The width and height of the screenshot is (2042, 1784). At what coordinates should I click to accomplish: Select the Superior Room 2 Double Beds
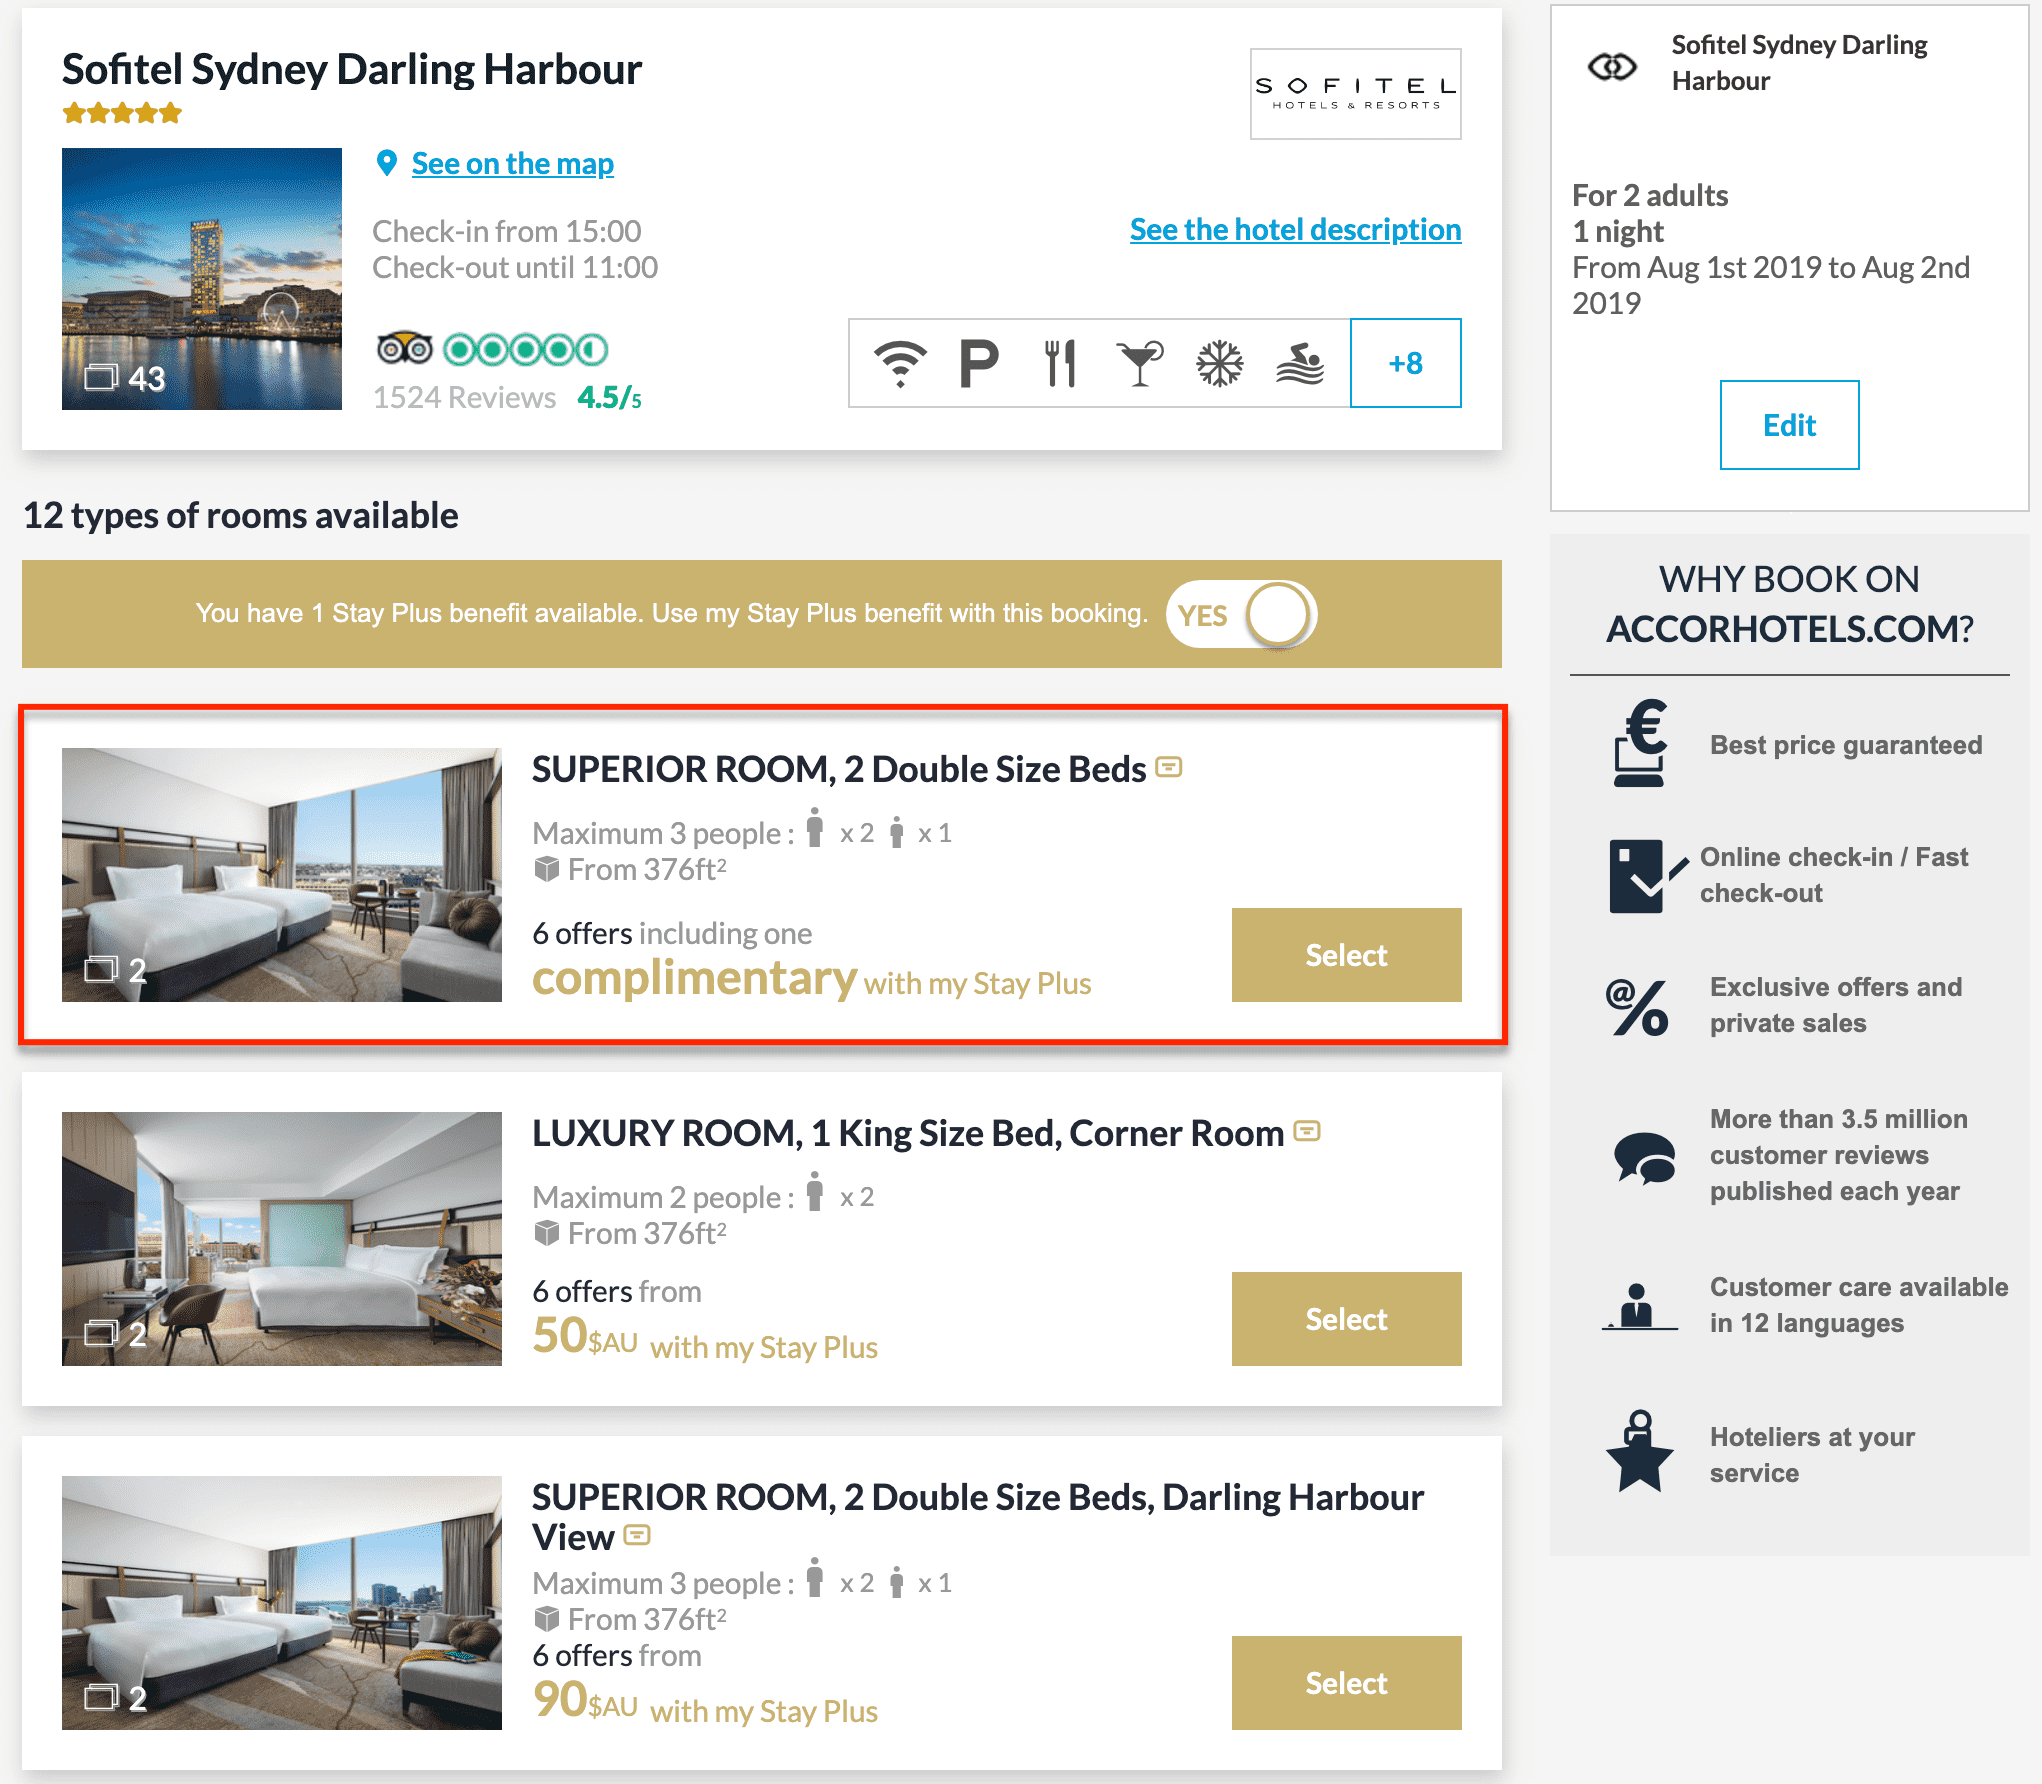click(x=1346, y=954)
